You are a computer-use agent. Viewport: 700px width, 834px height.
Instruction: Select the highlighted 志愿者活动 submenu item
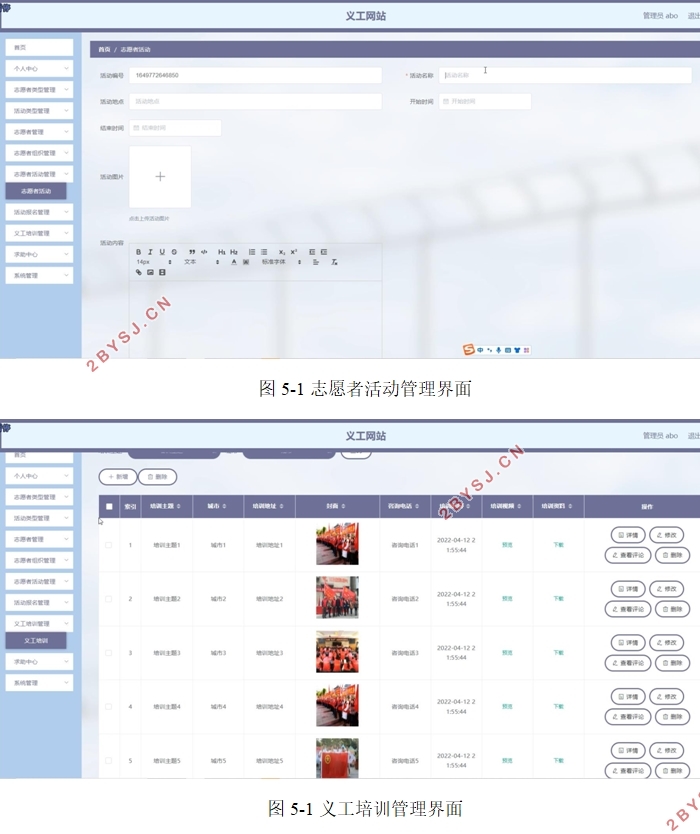point(36,191)
